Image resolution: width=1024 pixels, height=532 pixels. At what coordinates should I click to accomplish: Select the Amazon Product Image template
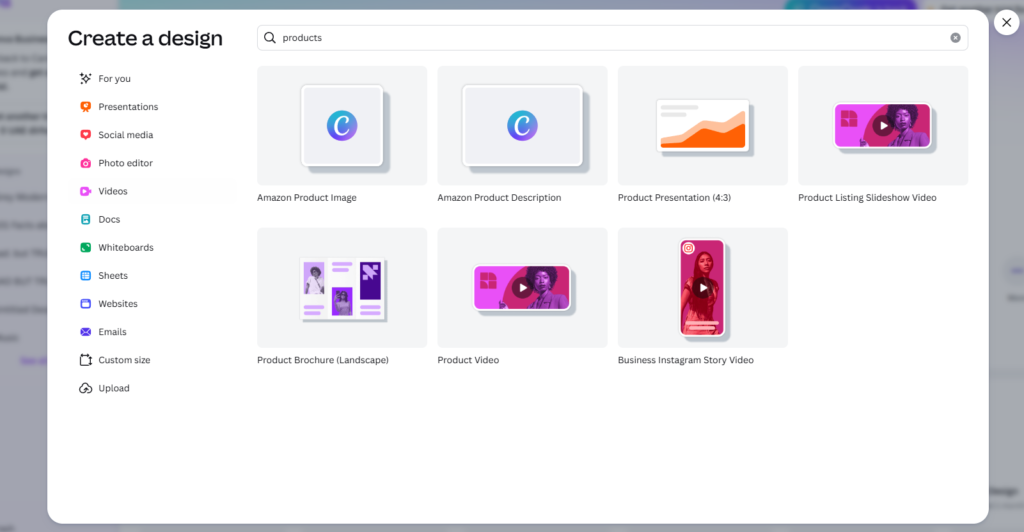tap(342, 126)
